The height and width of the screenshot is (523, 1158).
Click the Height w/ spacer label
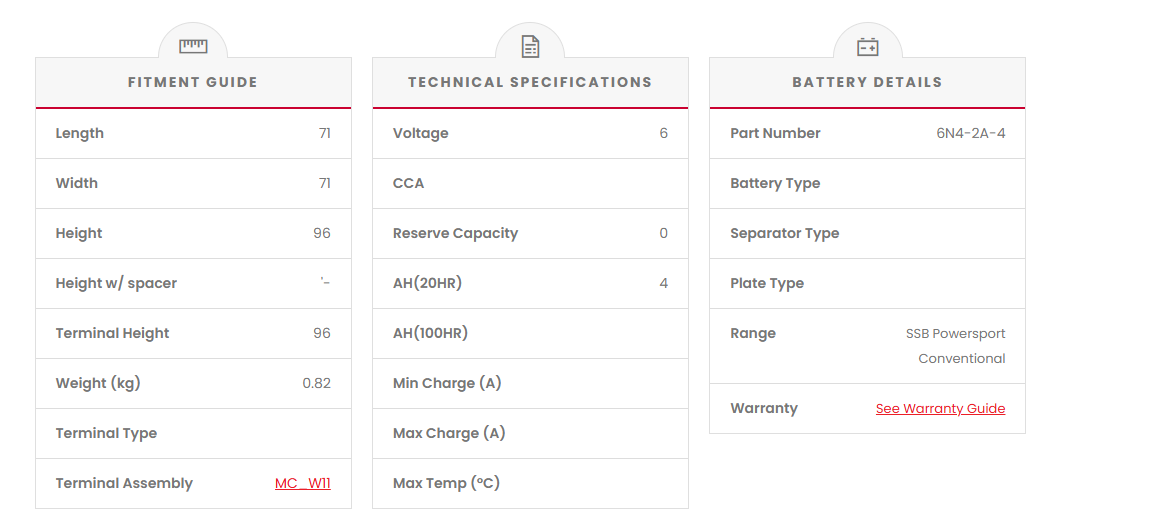116,284
